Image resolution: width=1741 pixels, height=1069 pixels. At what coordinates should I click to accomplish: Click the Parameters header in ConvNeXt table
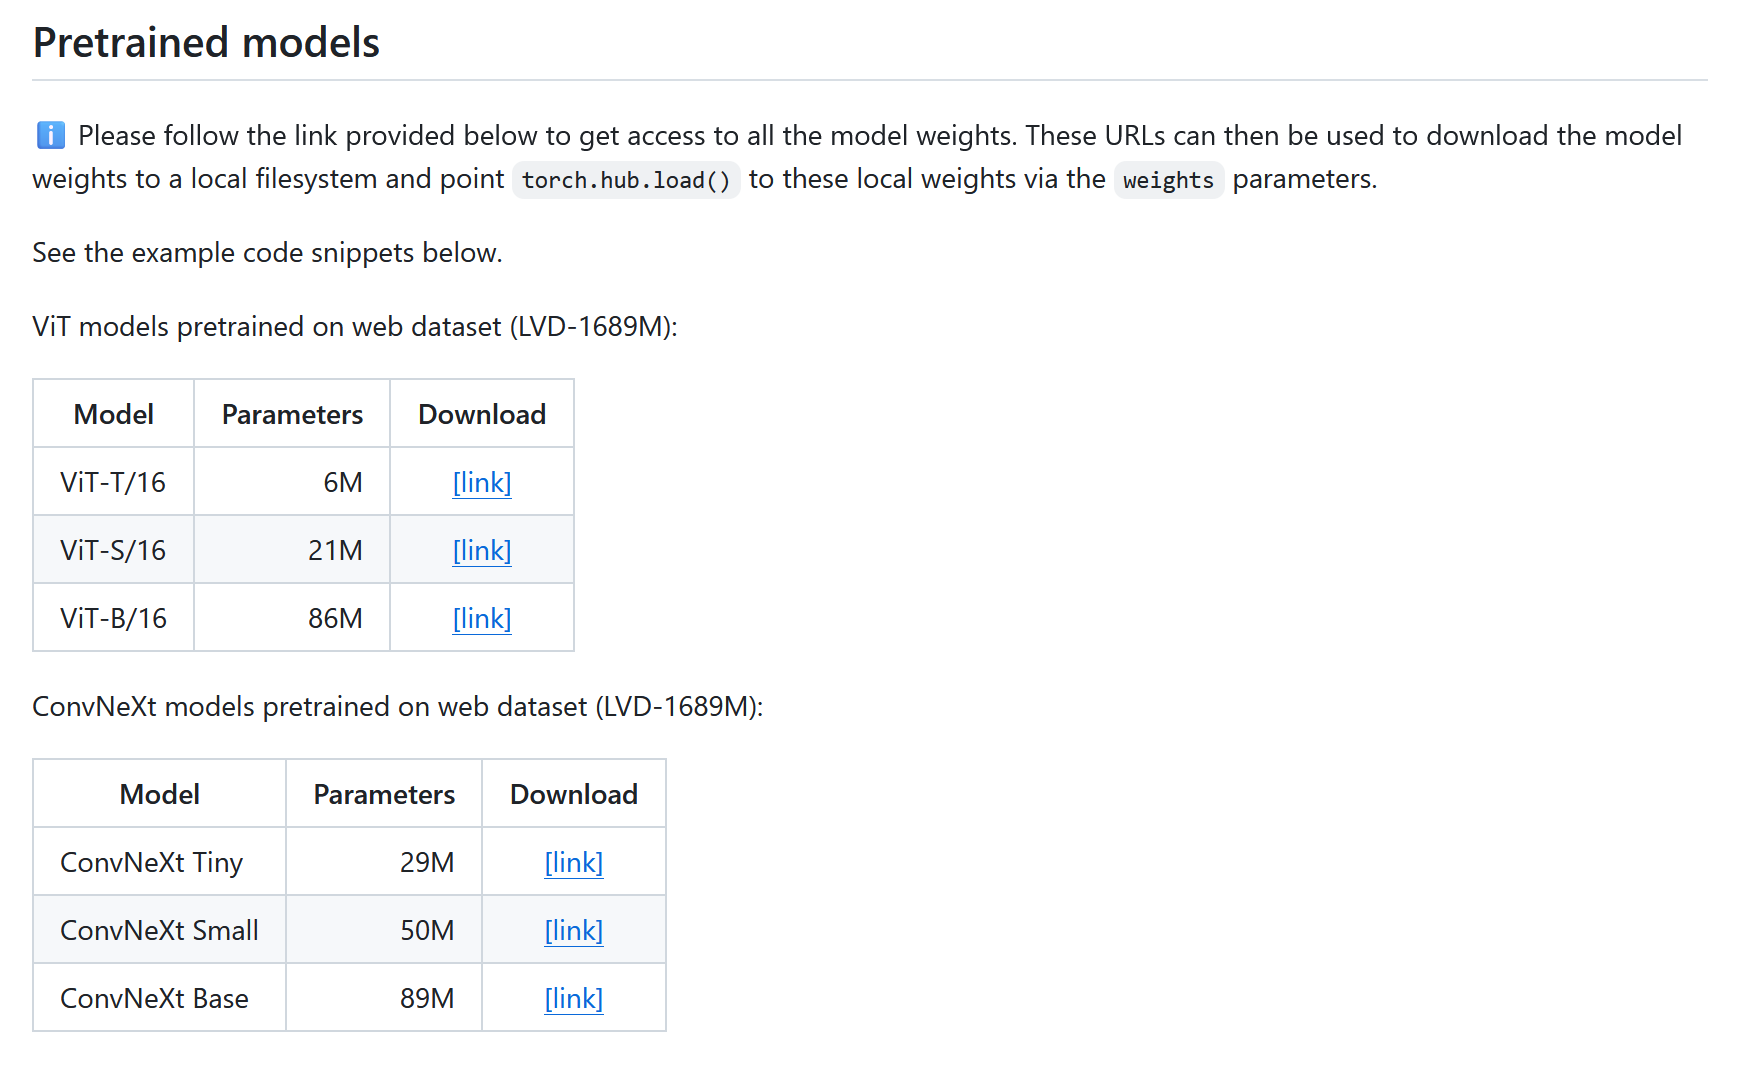[384, 795]
